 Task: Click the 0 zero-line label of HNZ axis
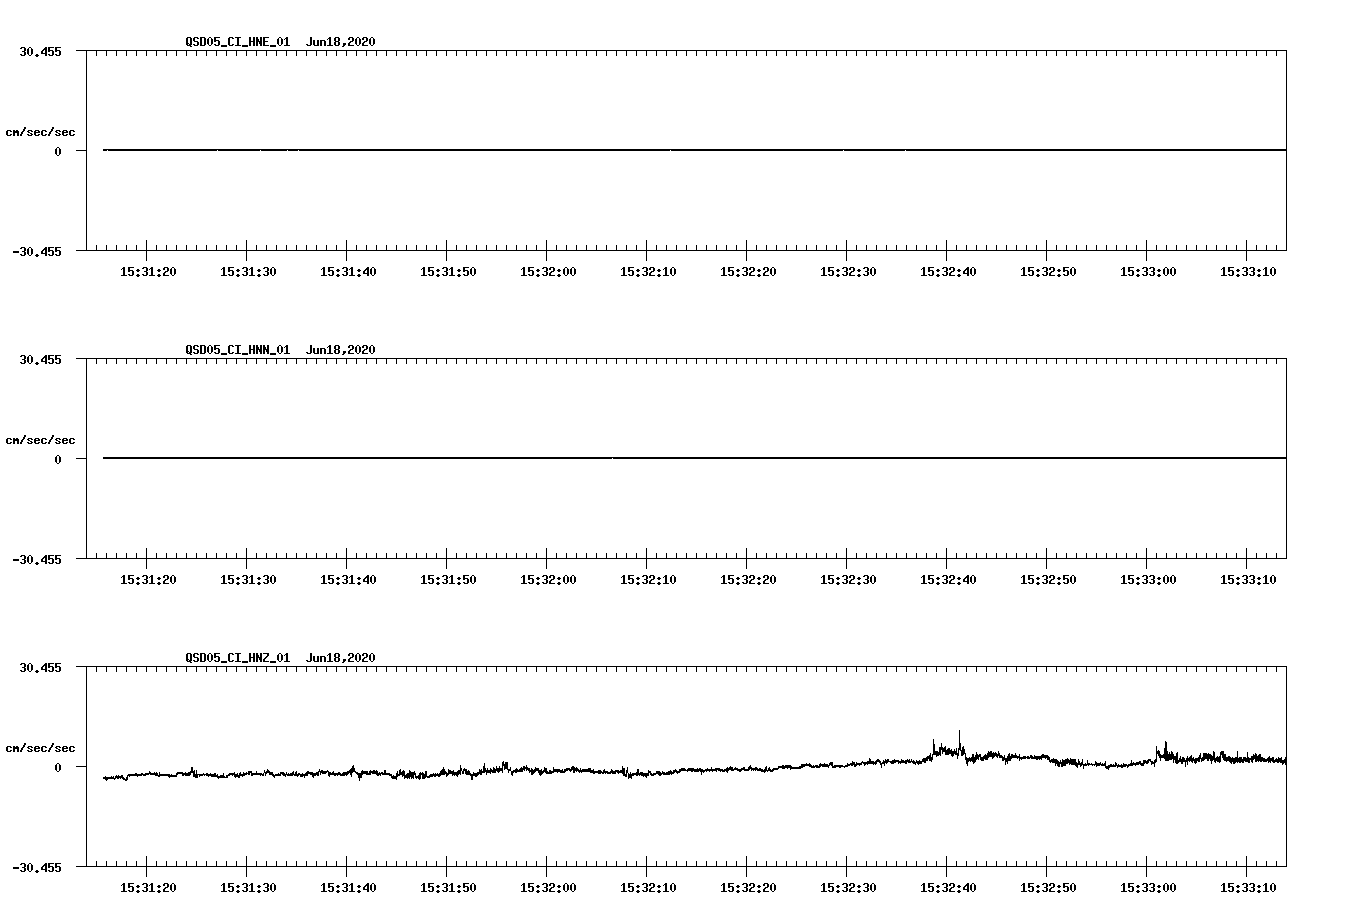pos(58,767)
